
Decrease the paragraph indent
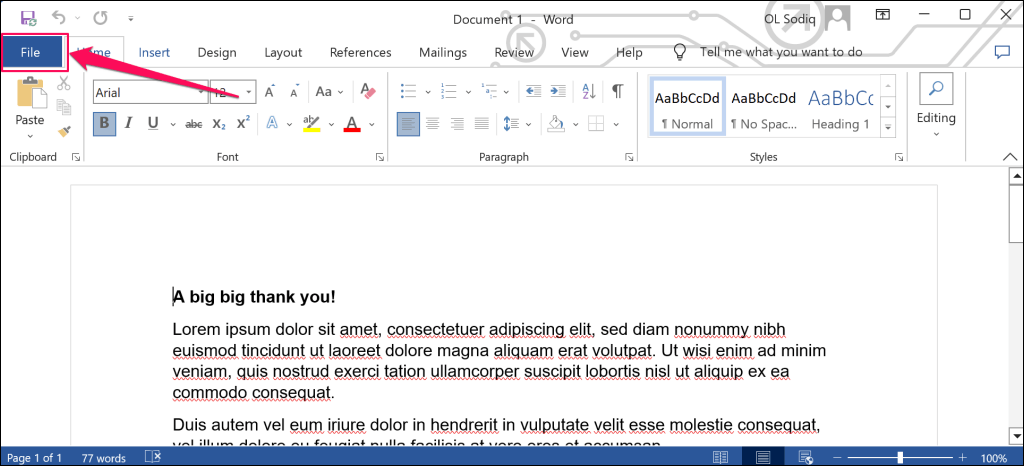(x=534, y=91)
